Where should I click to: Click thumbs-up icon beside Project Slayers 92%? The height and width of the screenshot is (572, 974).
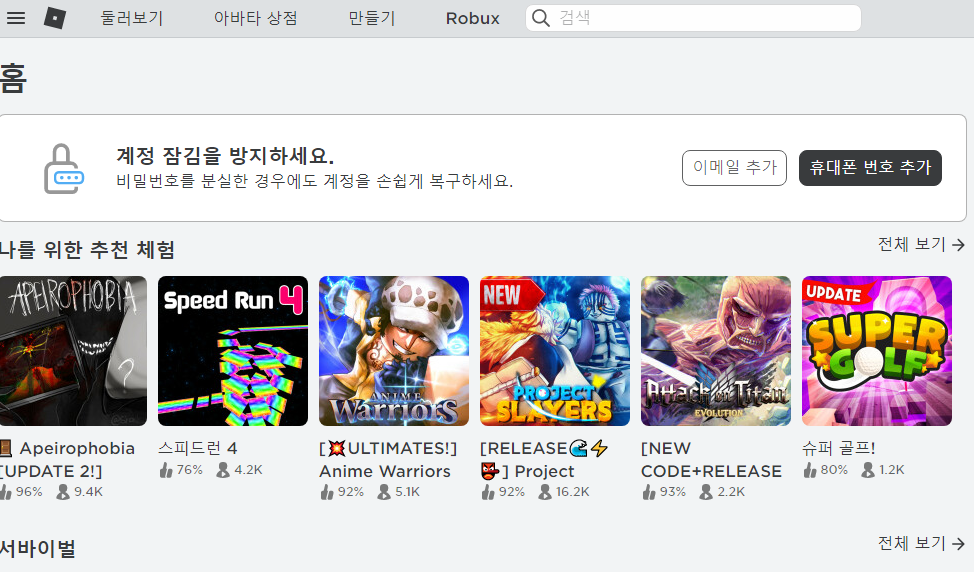488,492
